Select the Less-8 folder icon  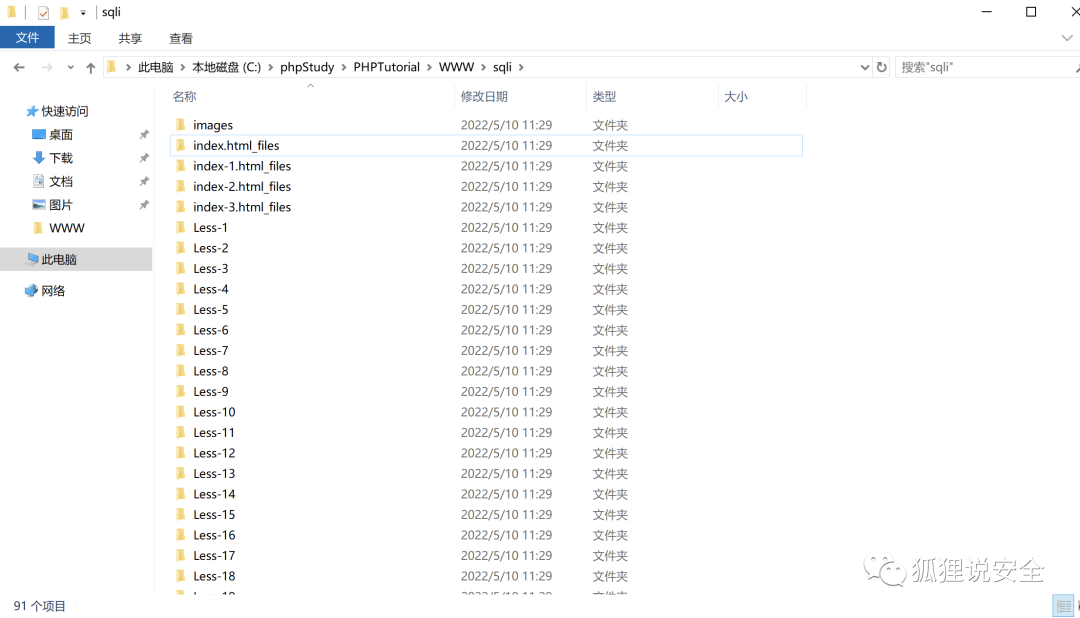coord(180,371)
